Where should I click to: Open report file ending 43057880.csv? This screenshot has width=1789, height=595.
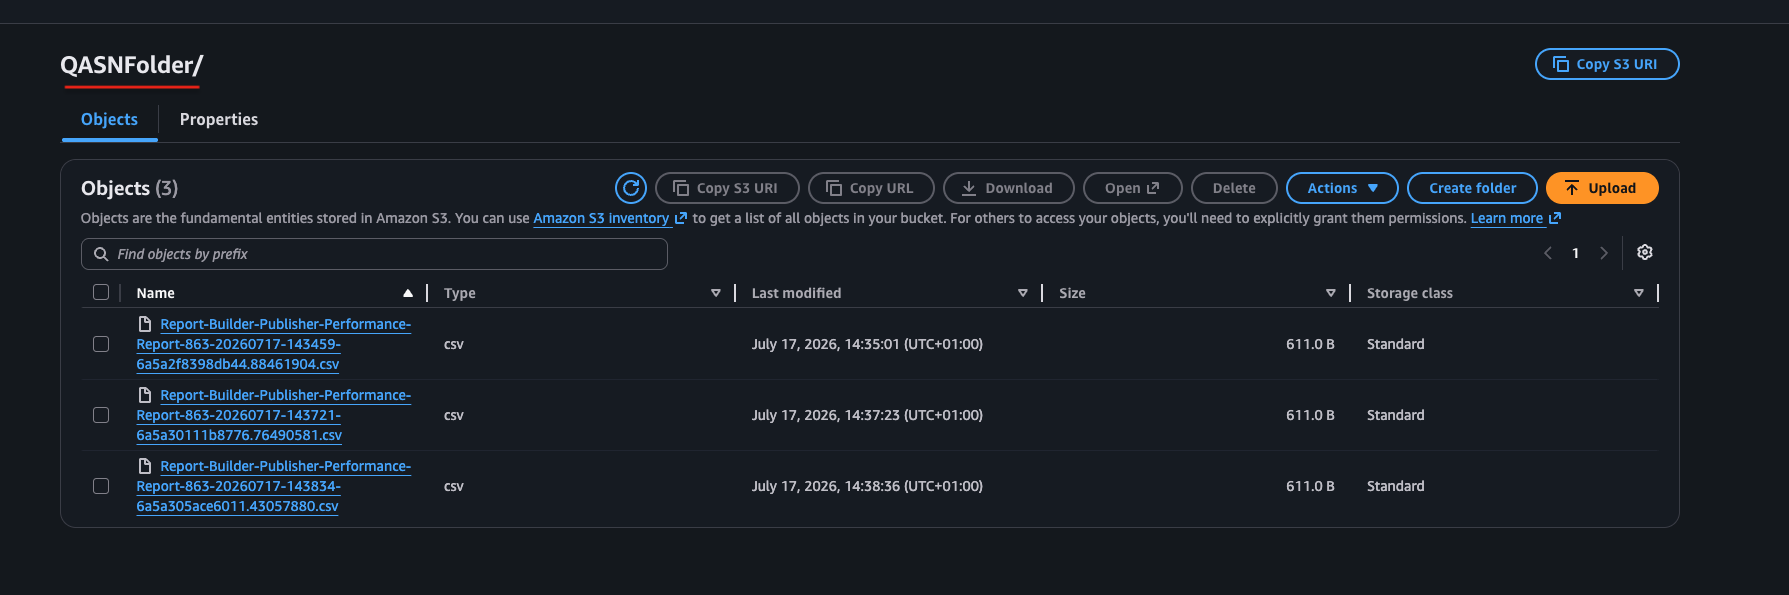tap(273, 486)
